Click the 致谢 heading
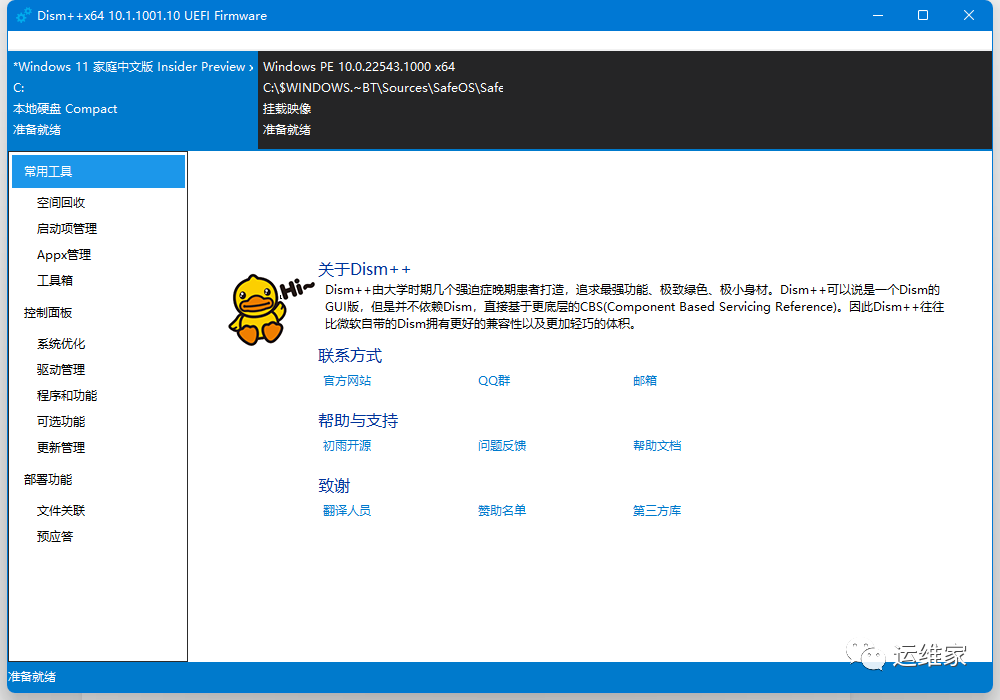The height and width of the screenshot is (700, 1000). click(334, 486)
